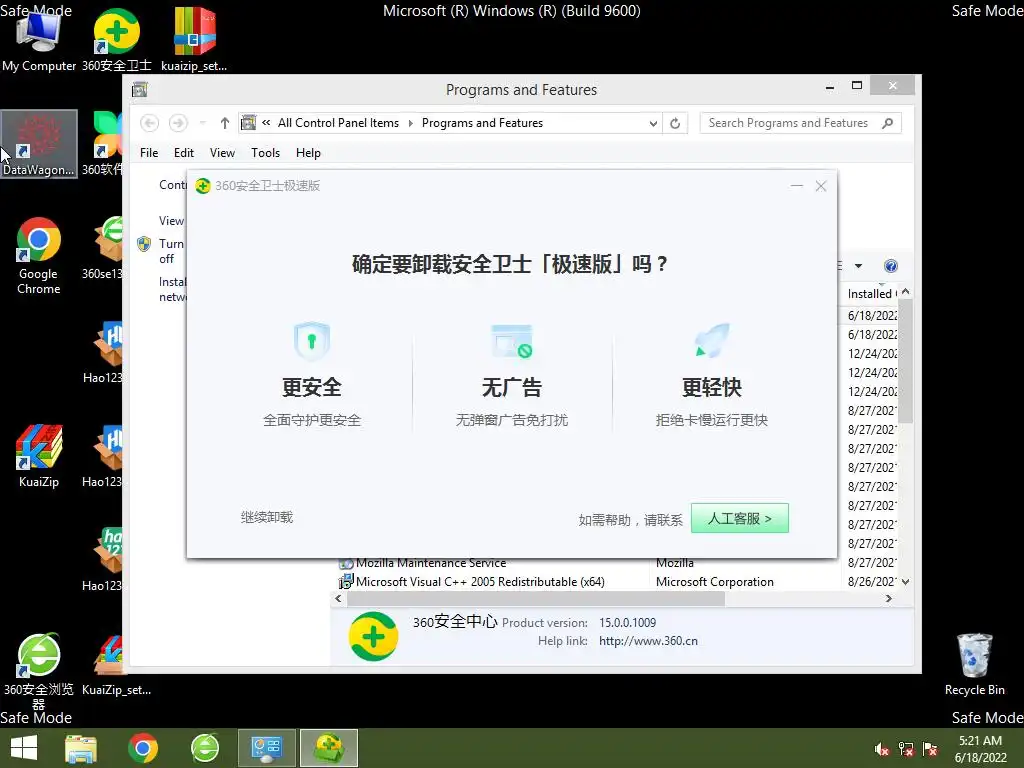Expand the address bar history dropdown
Screen dimensions: 1024x768
(653, 123)
